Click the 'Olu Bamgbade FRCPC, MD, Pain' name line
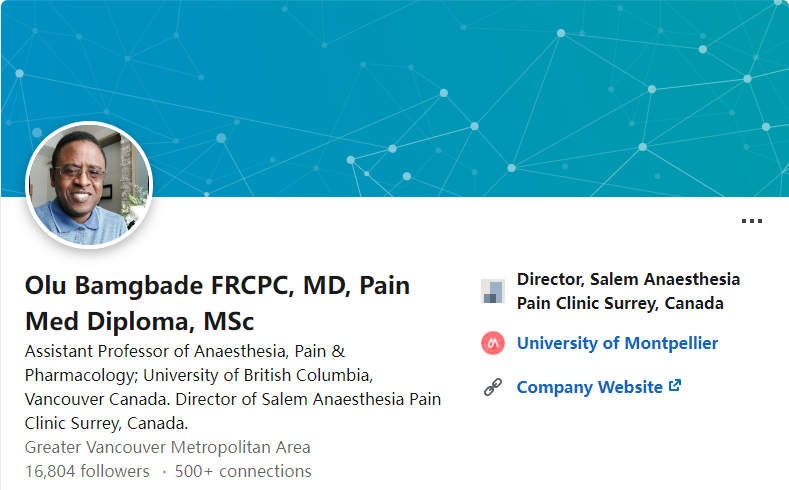 coord(217,285)
